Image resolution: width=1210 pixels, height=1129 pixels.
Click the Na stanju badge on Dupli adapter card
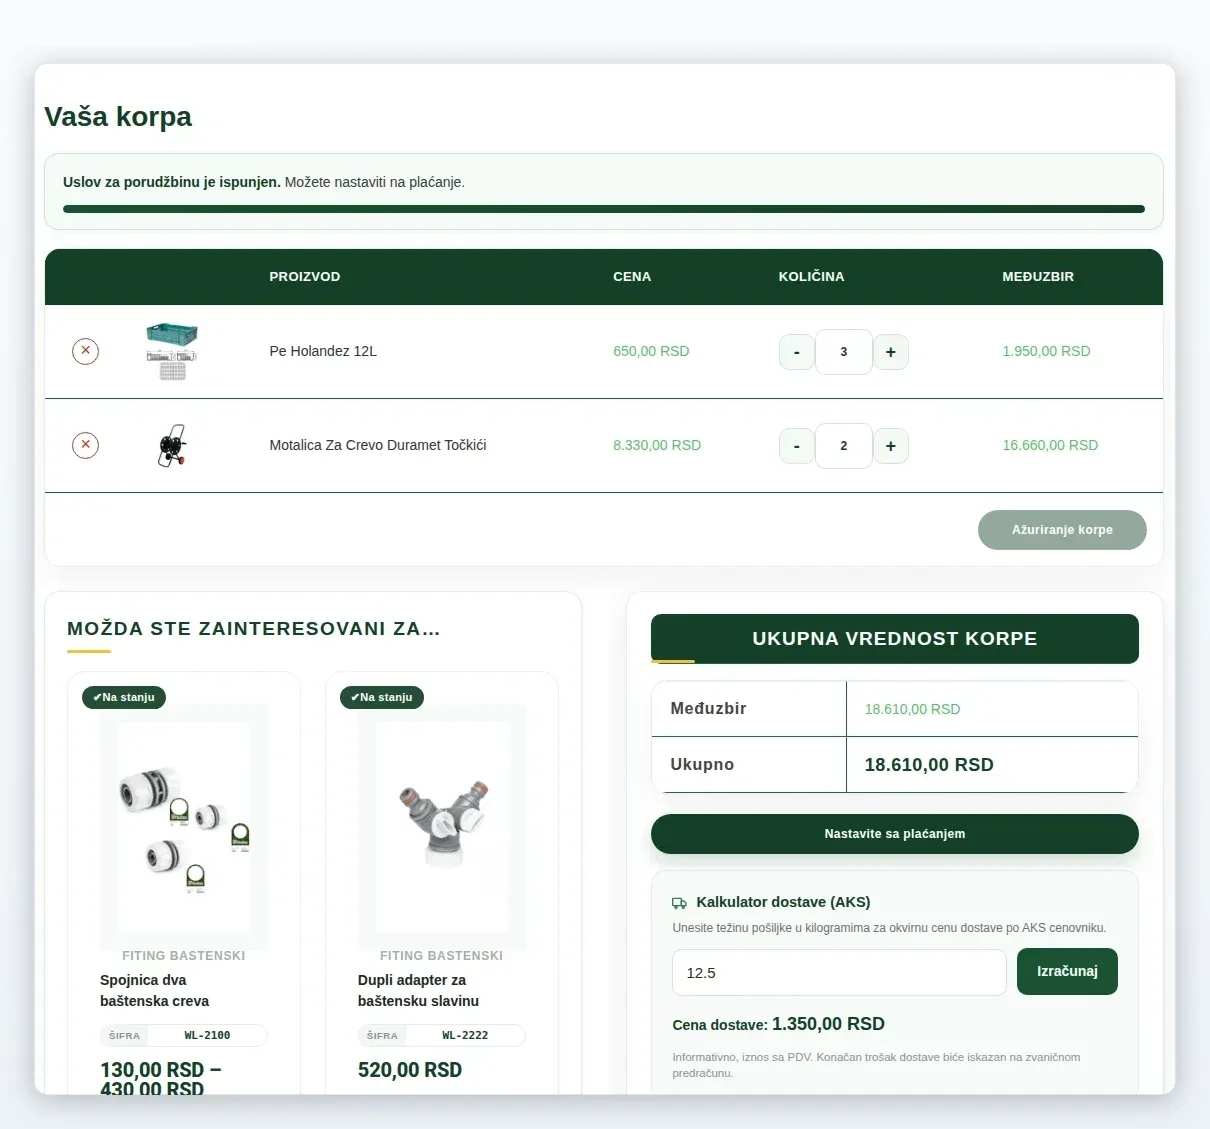382,697
